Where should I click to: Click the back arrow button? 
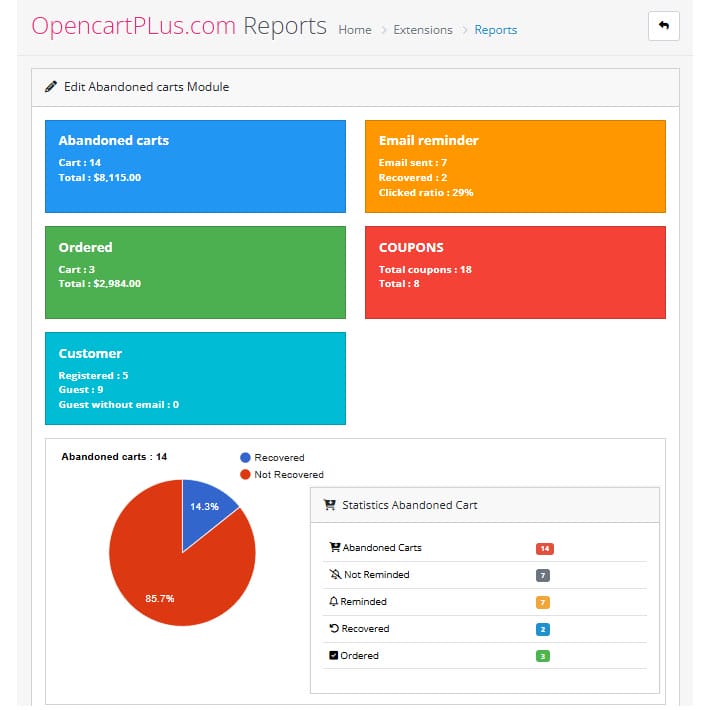coord(663,27)
